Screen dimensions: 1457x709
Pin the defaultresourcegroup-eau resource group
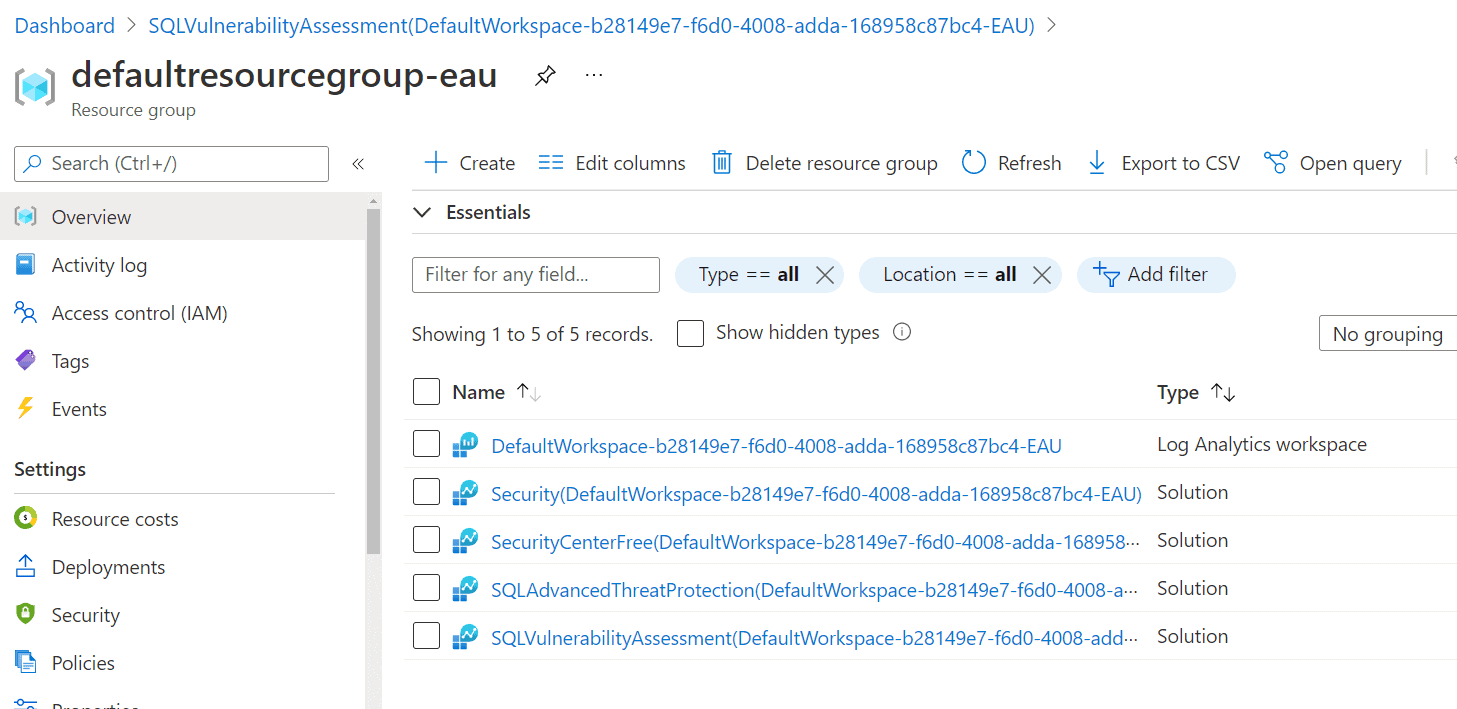tap(545, 76)
